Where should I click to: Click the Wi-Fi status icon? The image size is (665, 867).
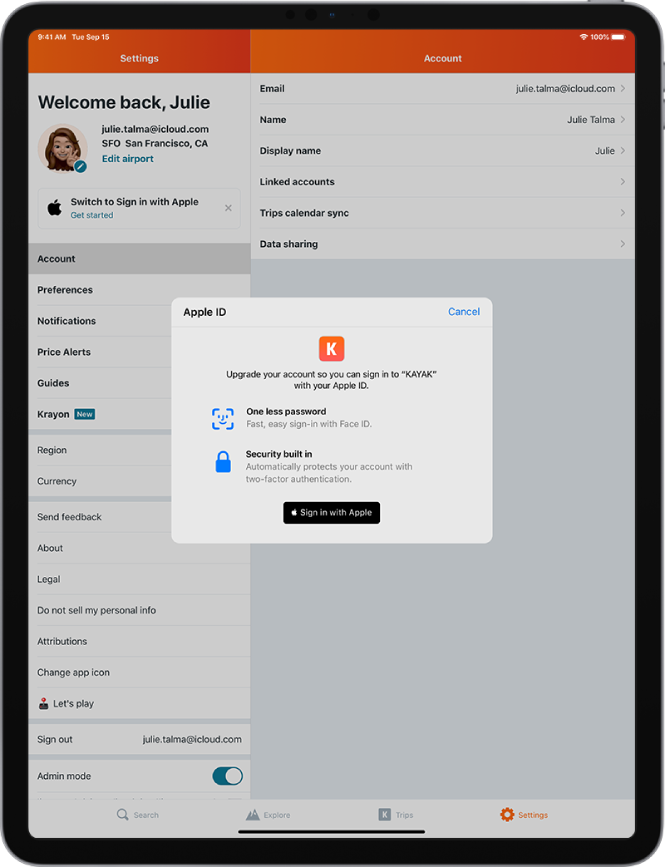pos(583,37)
